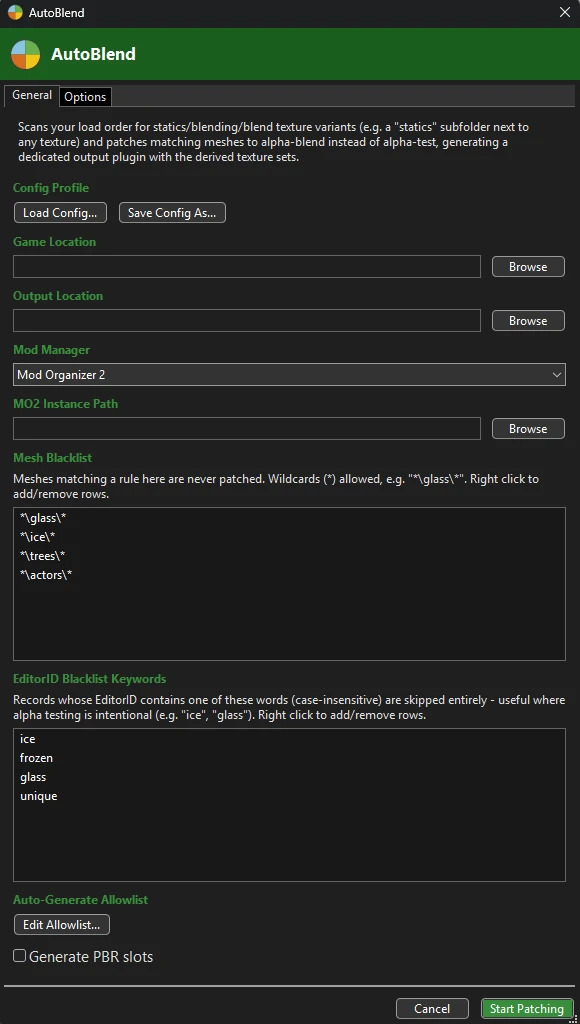Click the Cancel button
Viewport: 580px width, 1024px height.
(432, 1009)
